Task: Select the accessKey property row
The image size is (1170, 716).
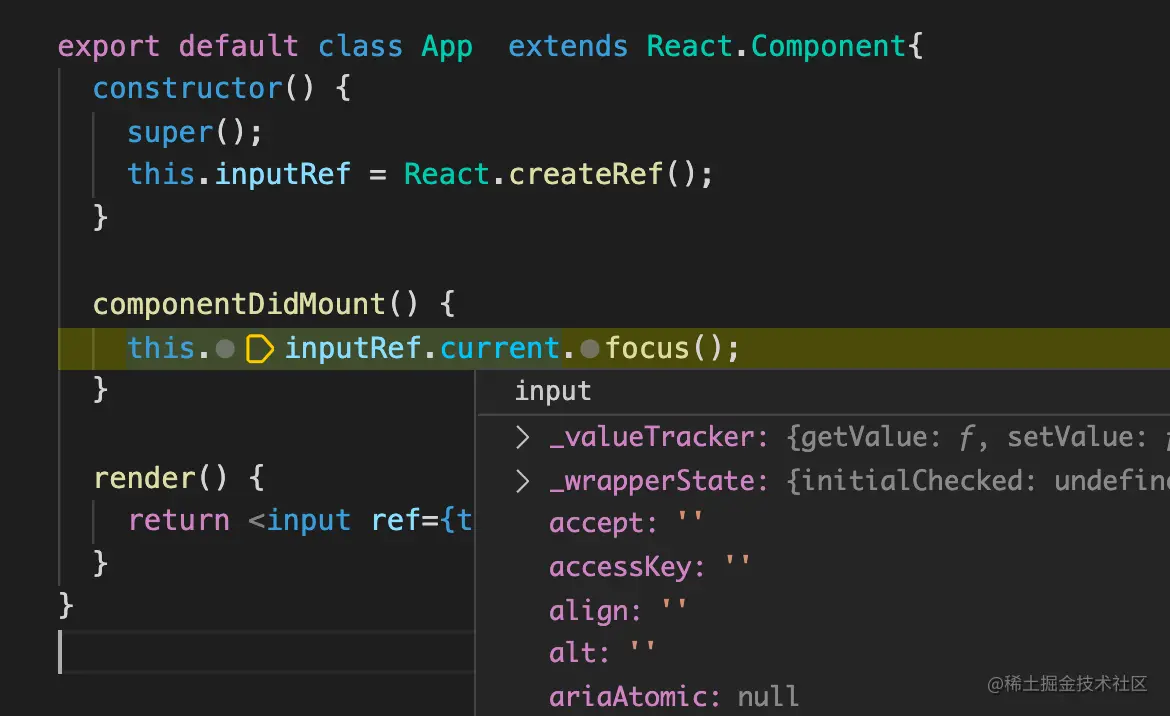Action: point(822,567)
